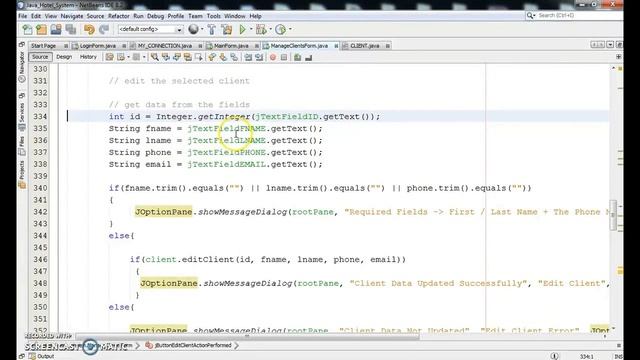The image size is (640, 360).
Task: Switch to the CLIENT.java tab
Action: coord(365,46)
